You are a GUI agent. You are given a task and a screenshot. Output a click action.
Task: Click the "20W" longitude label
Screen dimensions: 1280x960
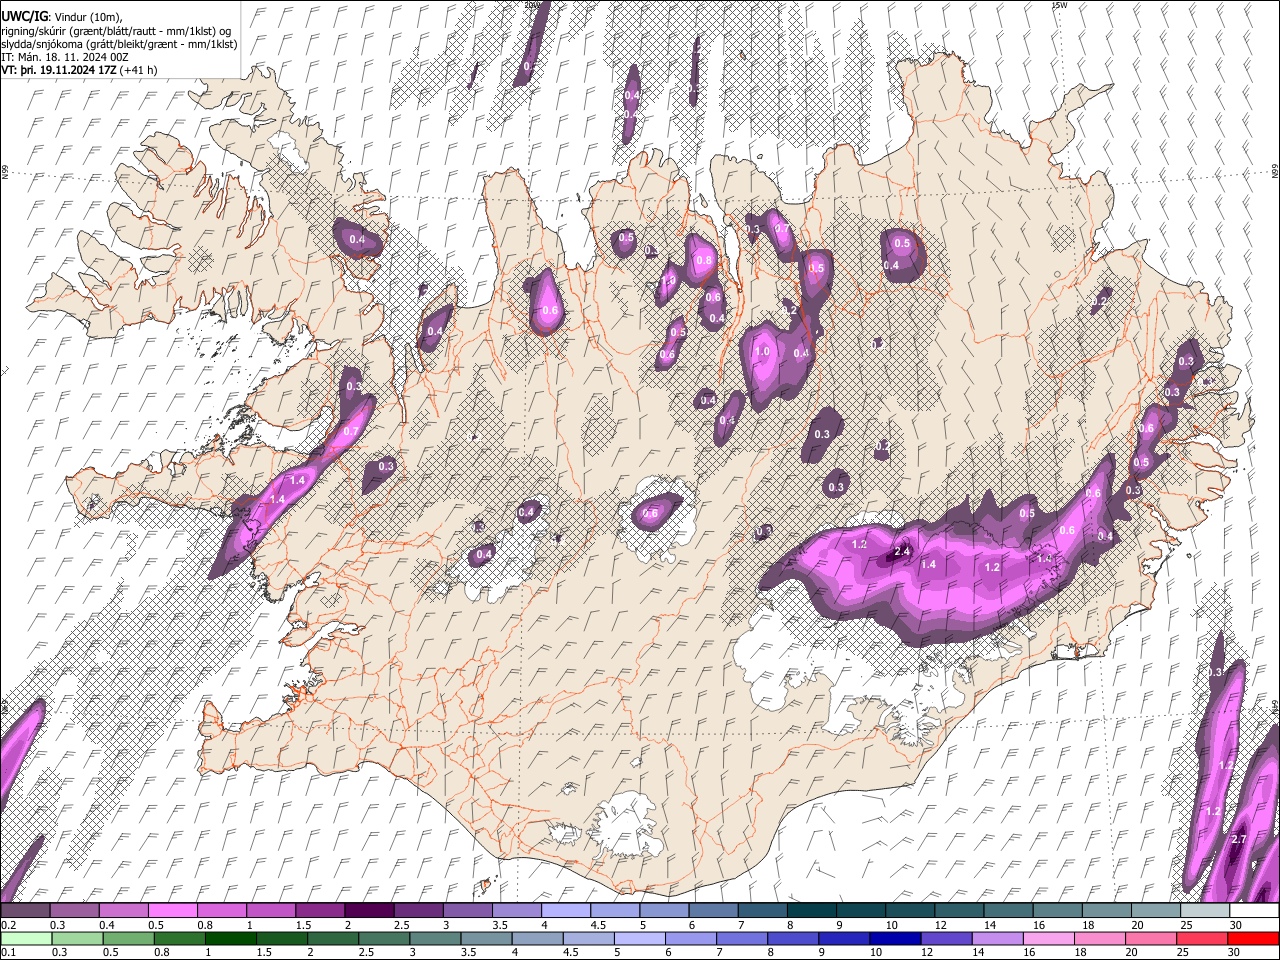[x=531, y=5]
